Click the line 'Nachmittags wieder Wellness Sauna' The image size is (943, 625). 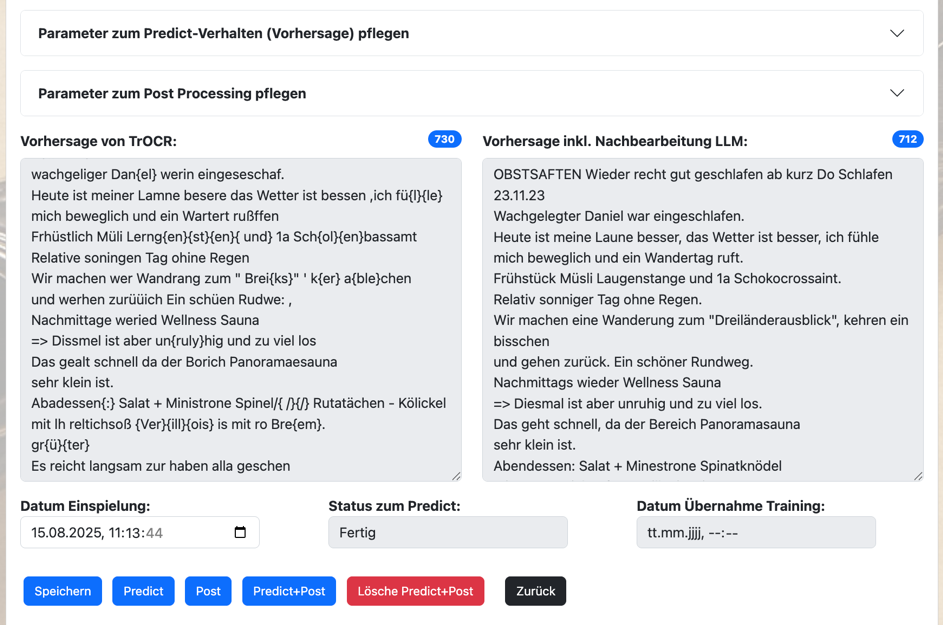point(607,383)
